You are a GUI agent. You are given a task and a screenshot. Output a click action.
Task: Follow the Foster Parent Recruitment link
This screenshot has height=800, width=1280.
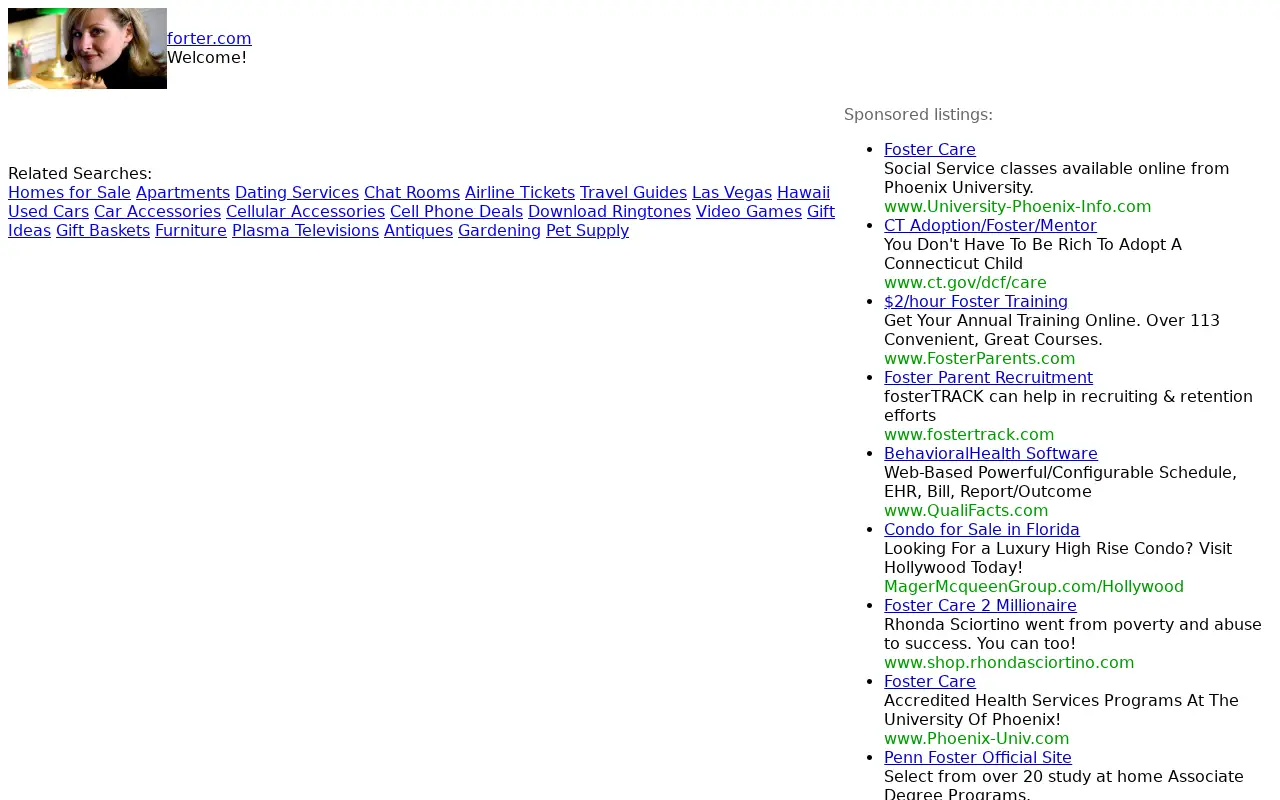click(x=988, y=378)
